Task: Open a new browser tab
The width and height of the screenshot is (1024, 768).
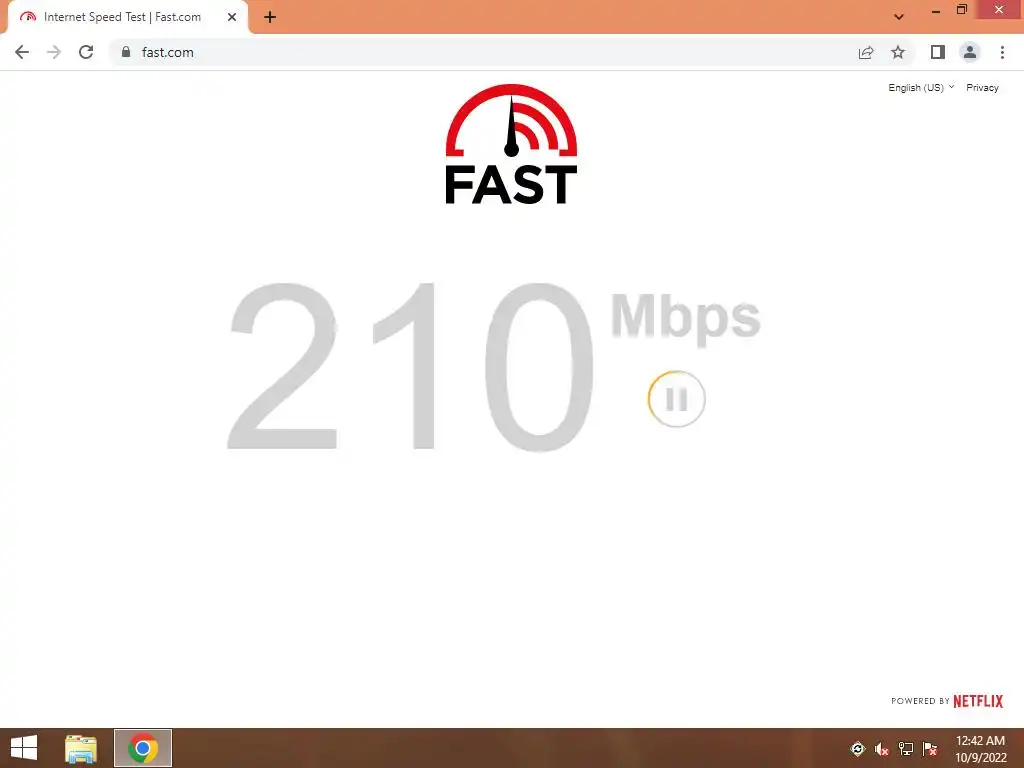Action: pos(270,17)
